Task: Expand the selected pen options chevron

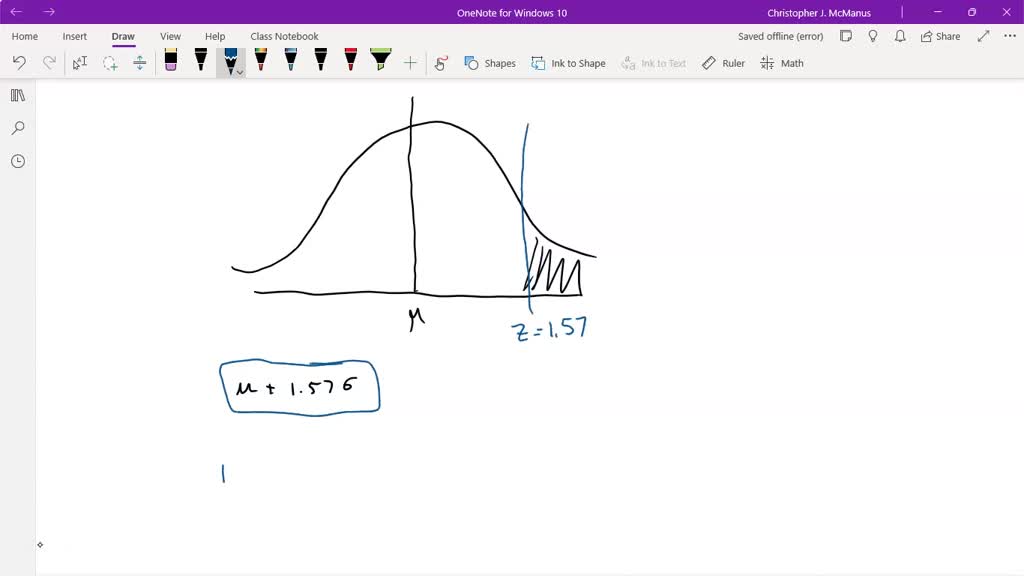Action: [x=240, y=71]
